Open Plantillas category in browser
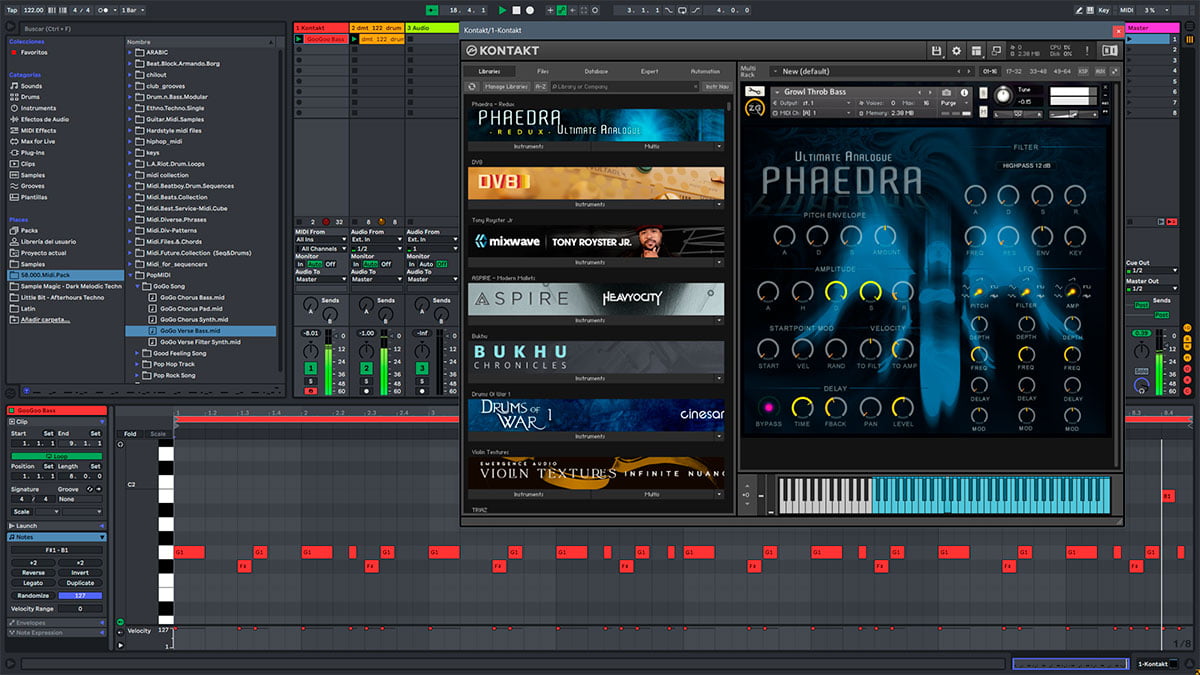 (34, 197)
